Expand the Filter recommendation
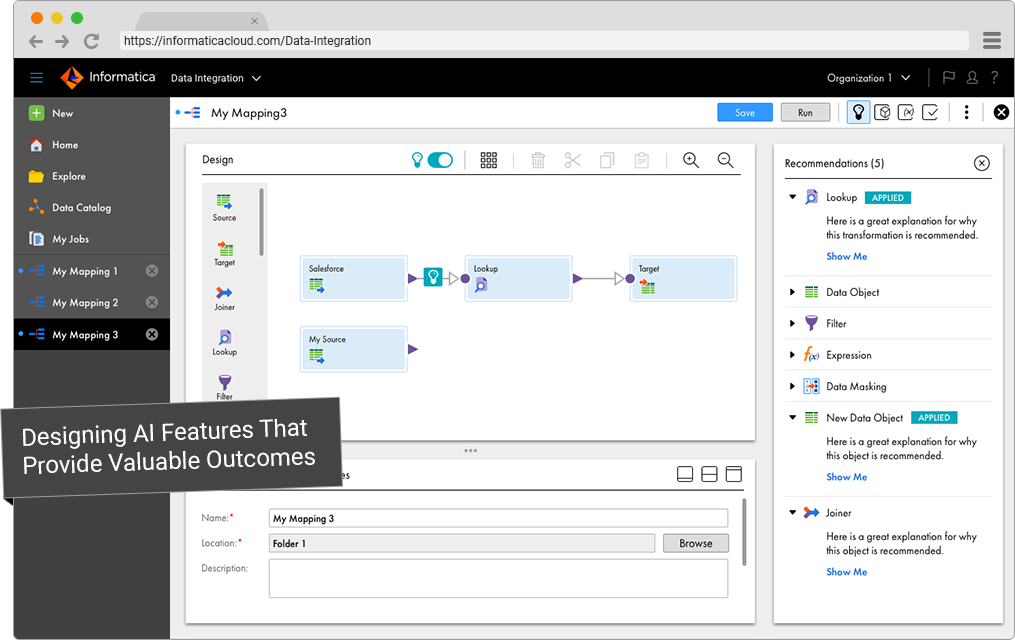 tap(792, 323)
